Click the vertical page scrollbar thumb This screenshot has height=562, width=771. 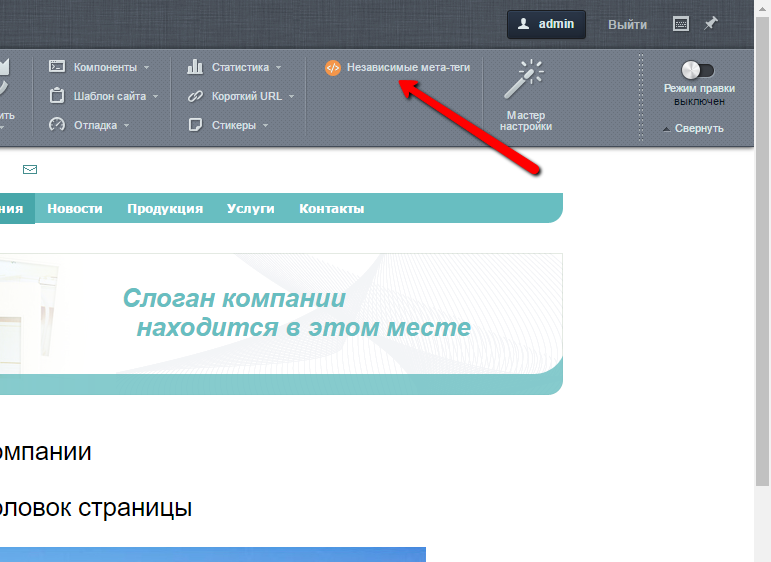[763, 251]
